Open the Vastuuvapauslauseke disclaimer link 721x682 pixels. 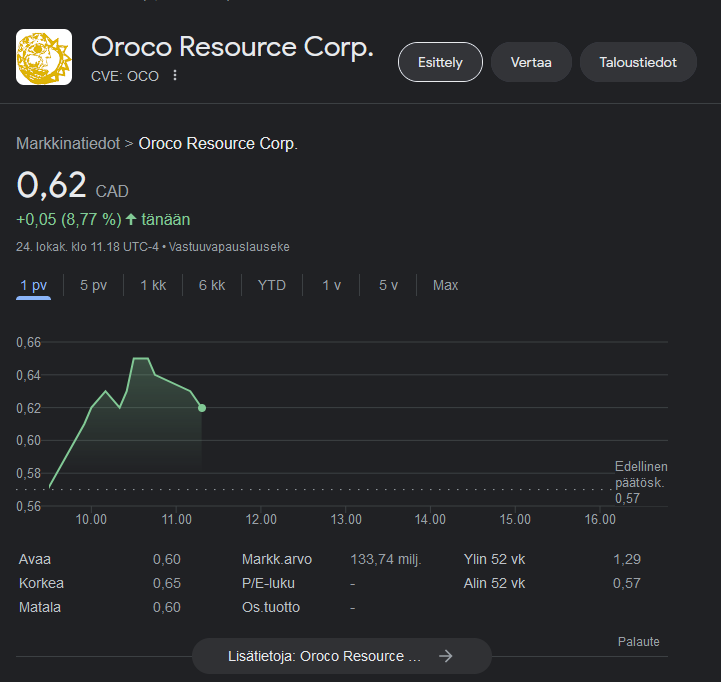click(229, 247)
